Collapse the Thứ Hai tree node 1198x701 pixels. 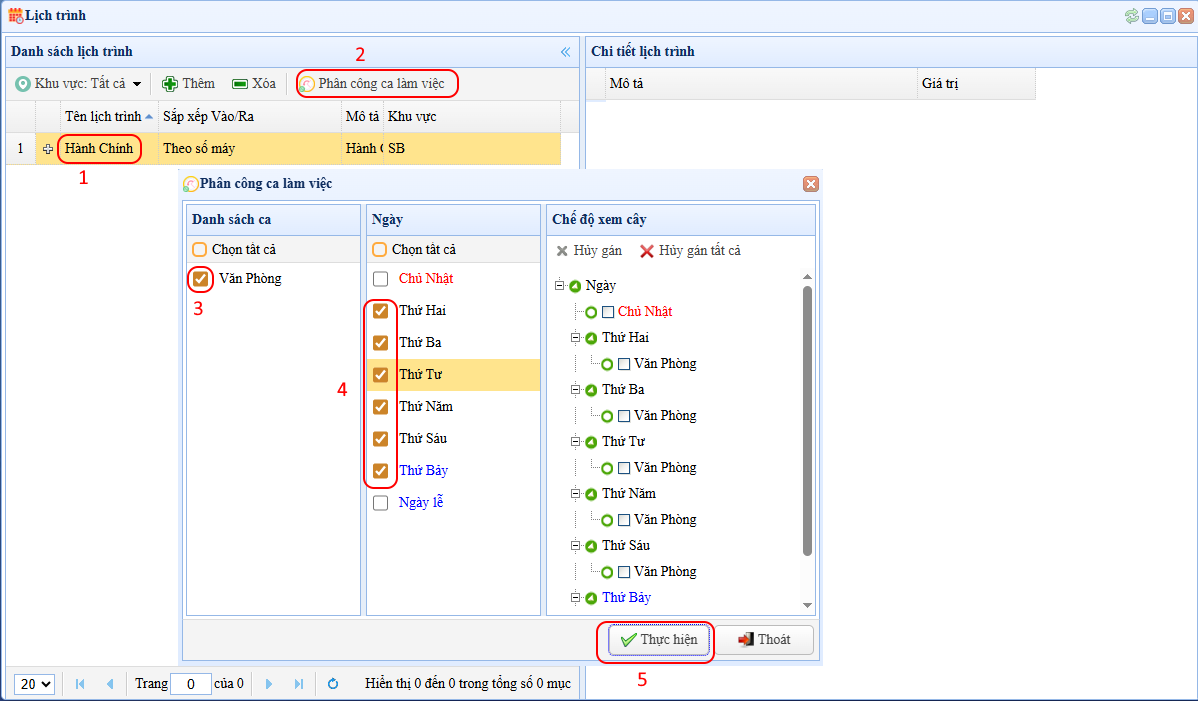tap(576, 338)
